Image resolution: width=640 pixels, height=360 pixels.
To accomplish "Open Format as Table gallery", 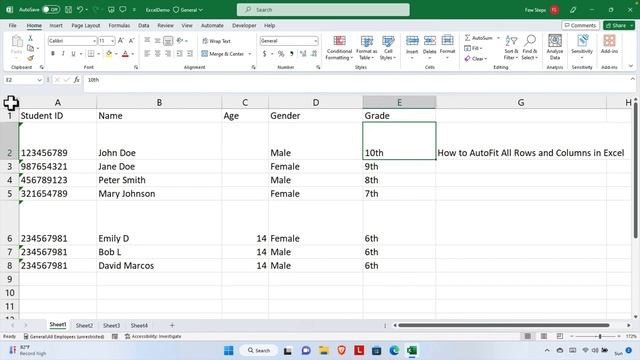I will [x=367, y=48].
